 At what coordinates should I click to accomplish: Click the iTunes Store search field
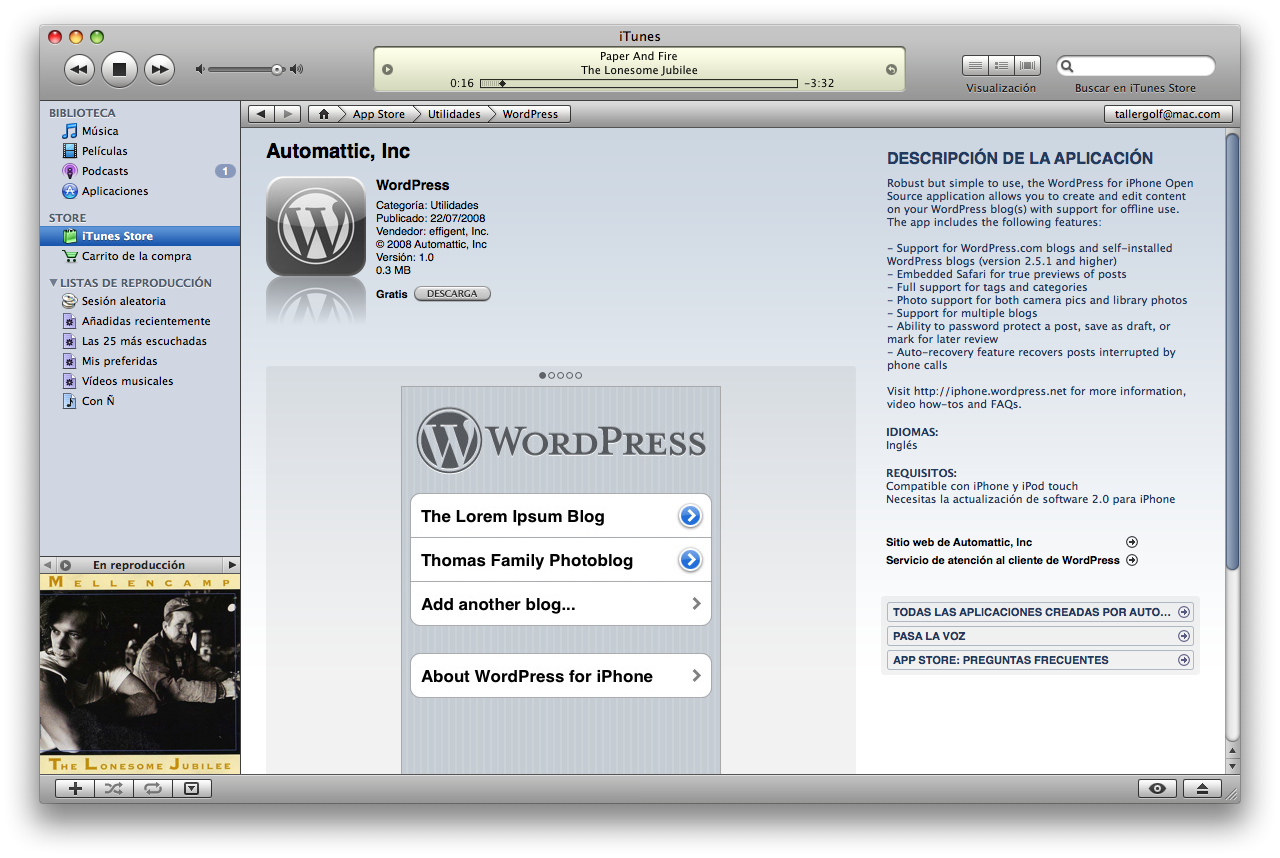pos(1136,66)
